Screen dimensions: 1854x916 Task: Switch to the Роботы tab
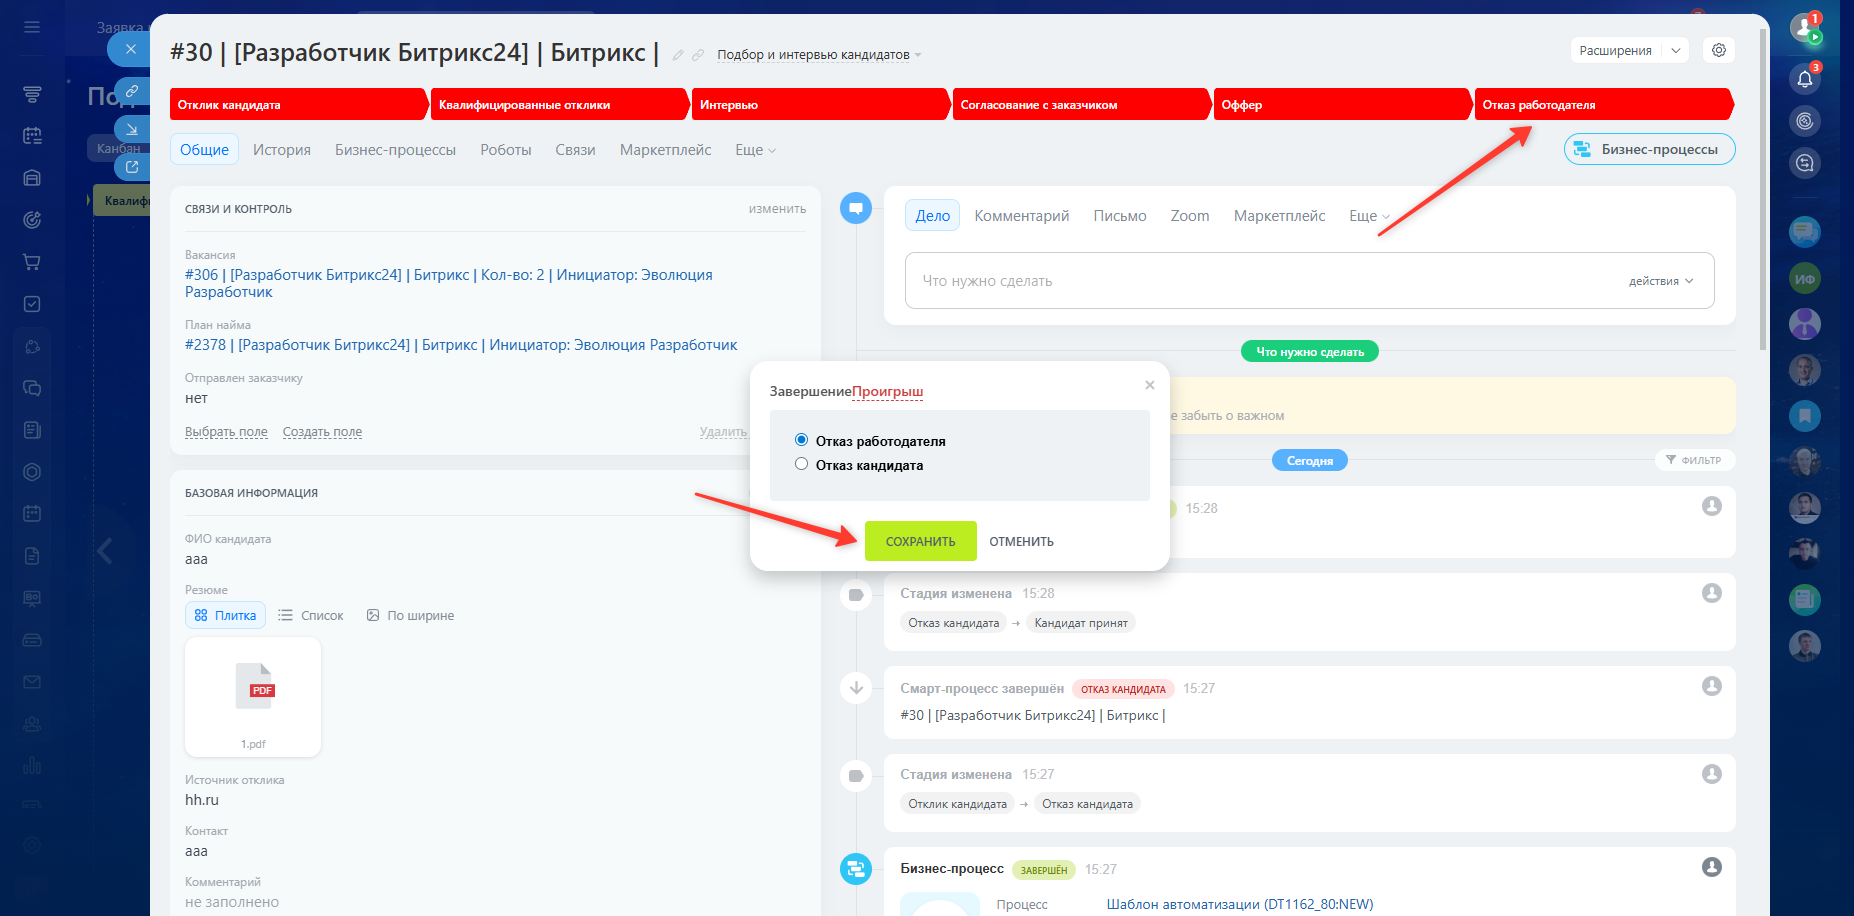(506, 150)
